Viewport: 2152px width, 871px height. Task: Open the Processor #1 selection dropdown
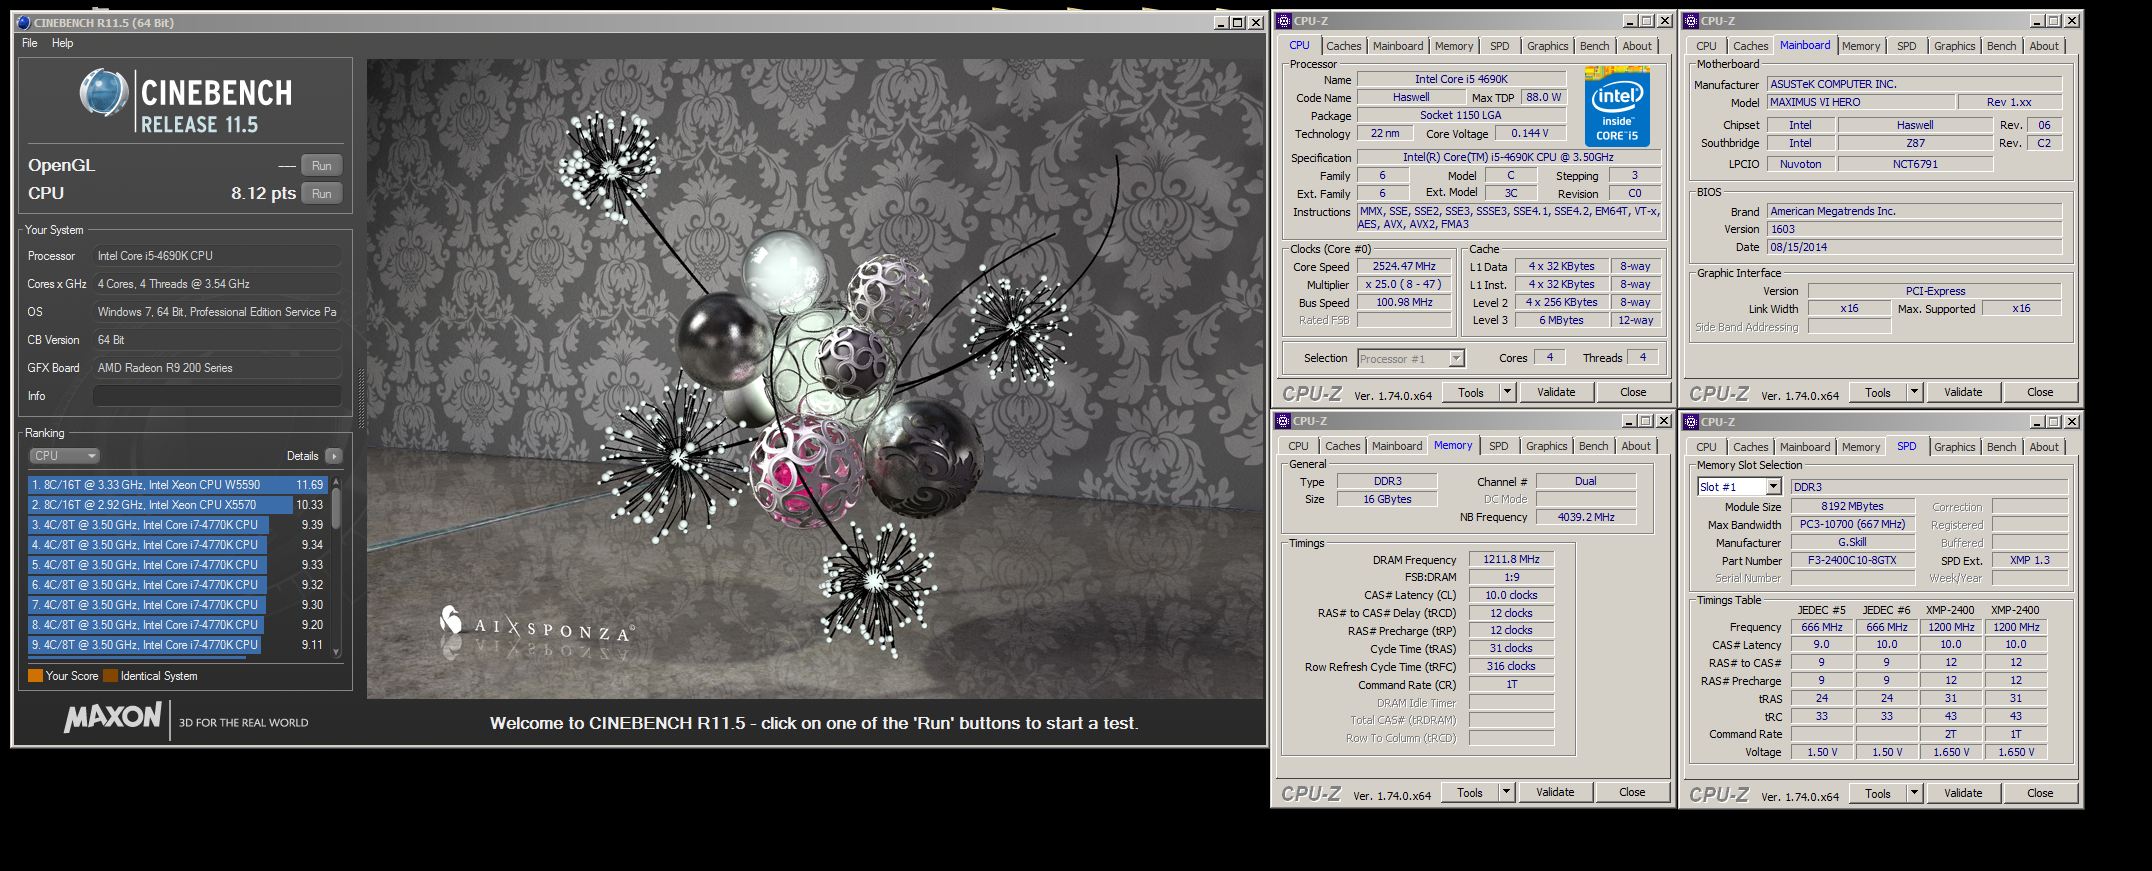(1411, 358)
